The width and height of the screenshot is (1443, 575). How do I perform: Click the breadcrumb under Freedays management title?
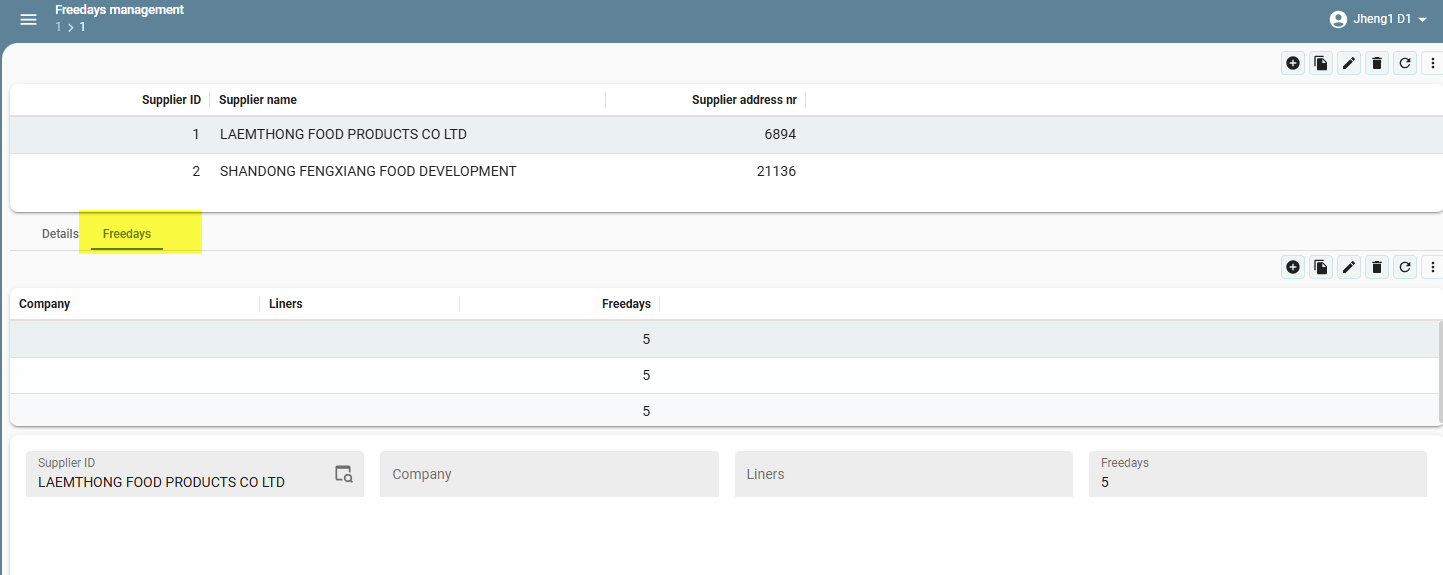coord(70,27)
